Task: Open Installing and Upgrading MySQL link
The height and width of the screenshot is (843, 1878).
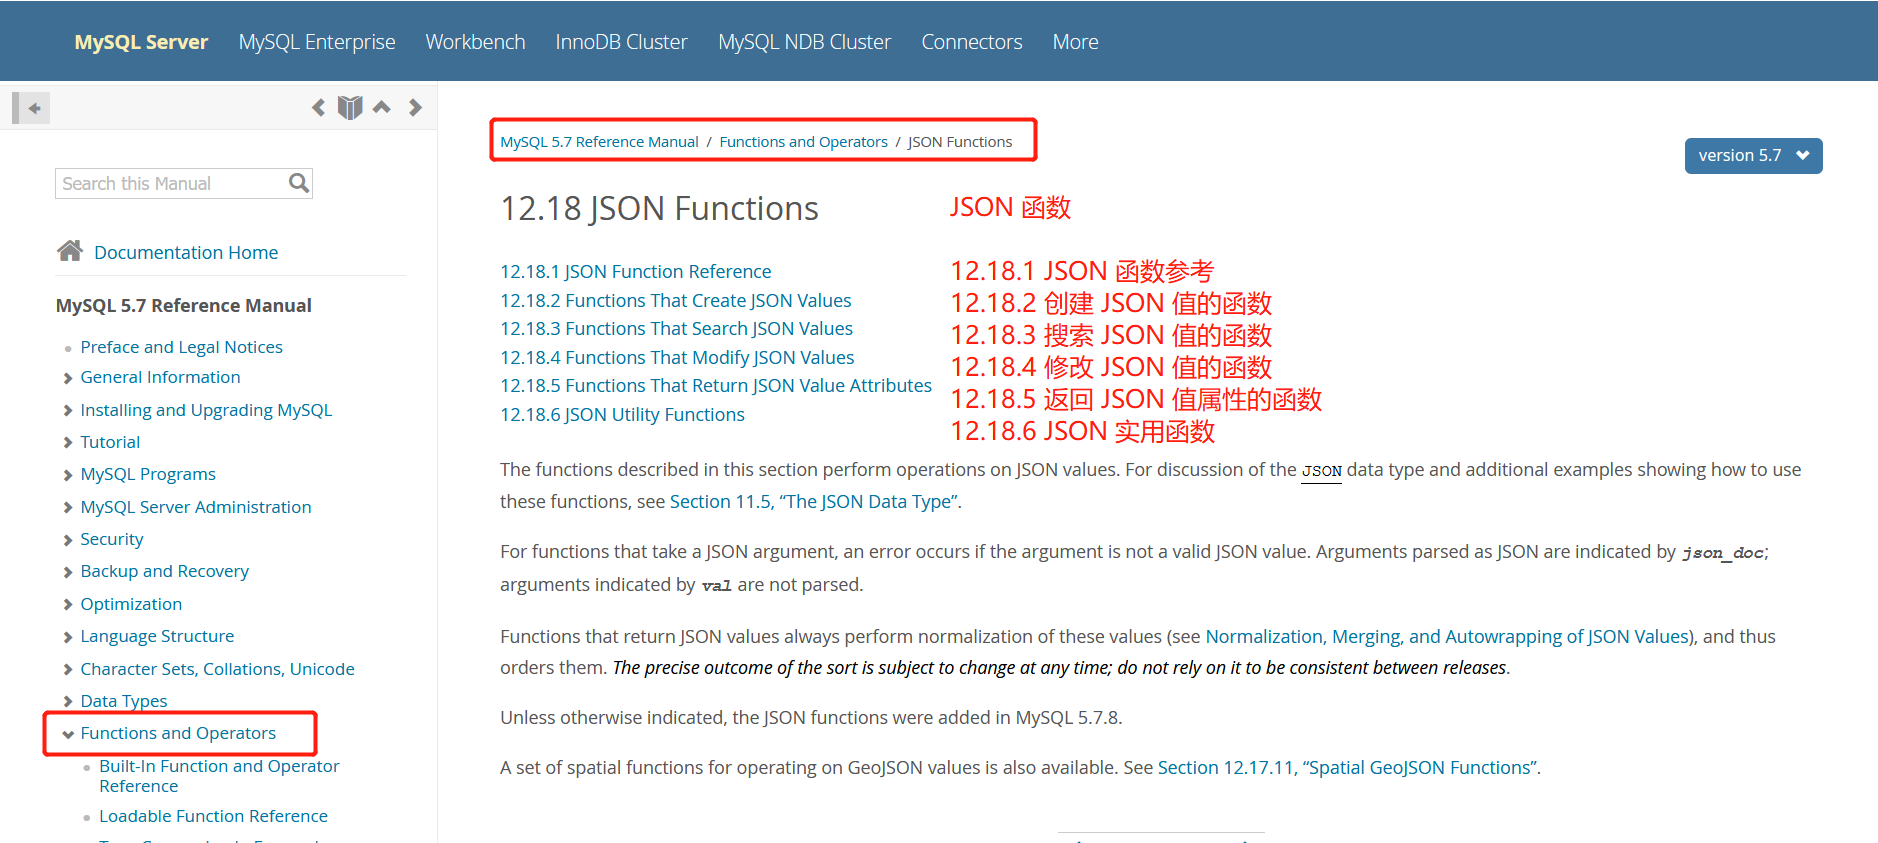Action: tap(206, 410)
